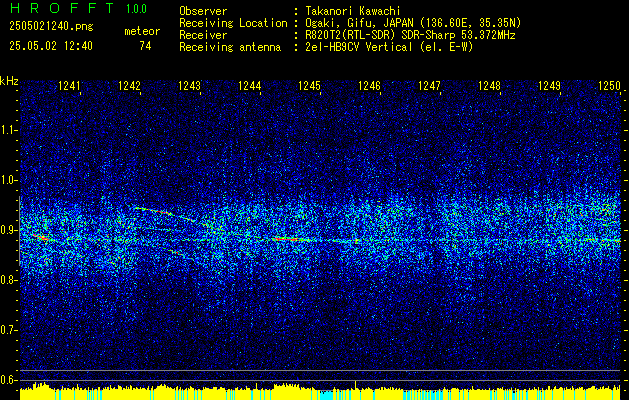Click the date 25.05.02 12:40

pos(51,46)
